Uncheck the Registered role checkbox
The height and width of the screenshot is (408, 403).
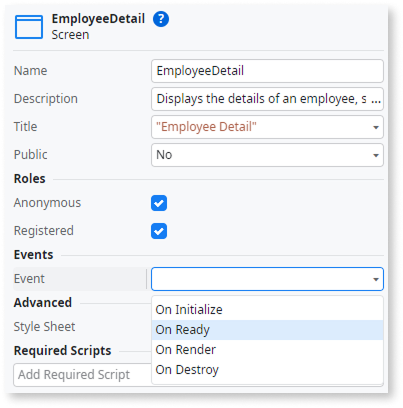point(159,231)
